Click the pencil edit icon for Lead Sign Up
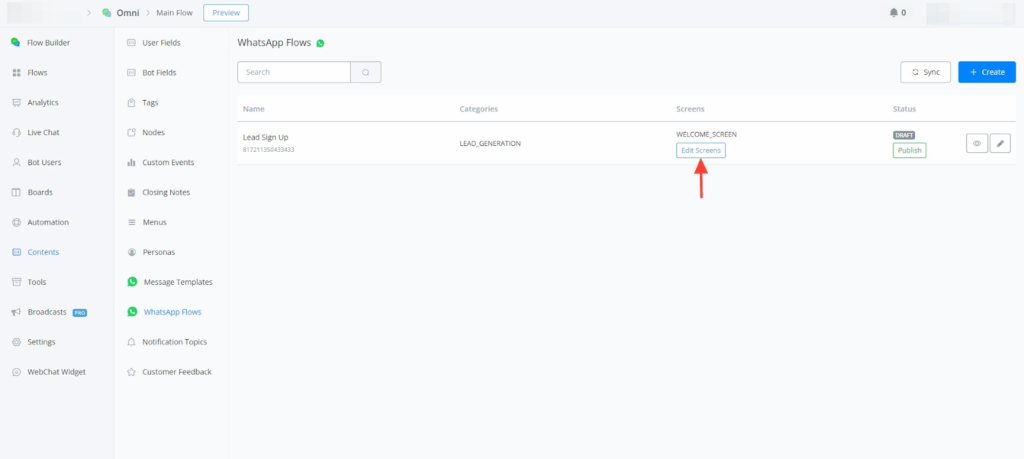This screenshot has height=459, width=1024. pos(1000,144)
